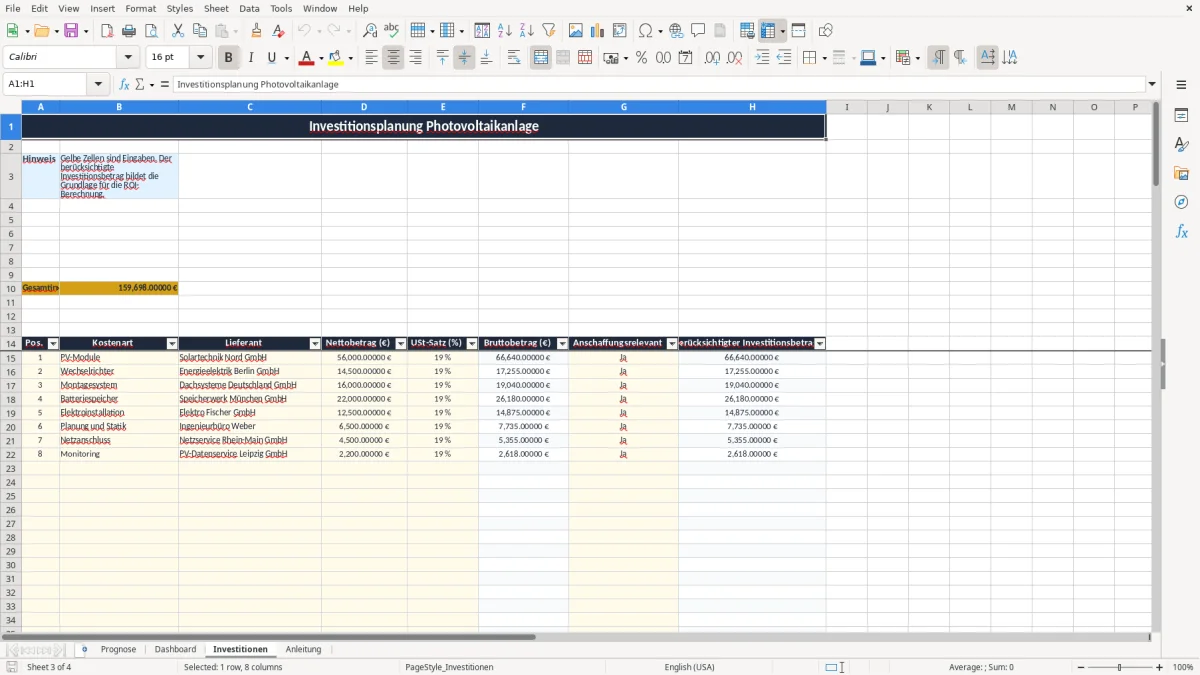The height and width of the screenshot is (675, 1200).
Task: Insert a special character (Omega)
Action: tap(645, 31)
